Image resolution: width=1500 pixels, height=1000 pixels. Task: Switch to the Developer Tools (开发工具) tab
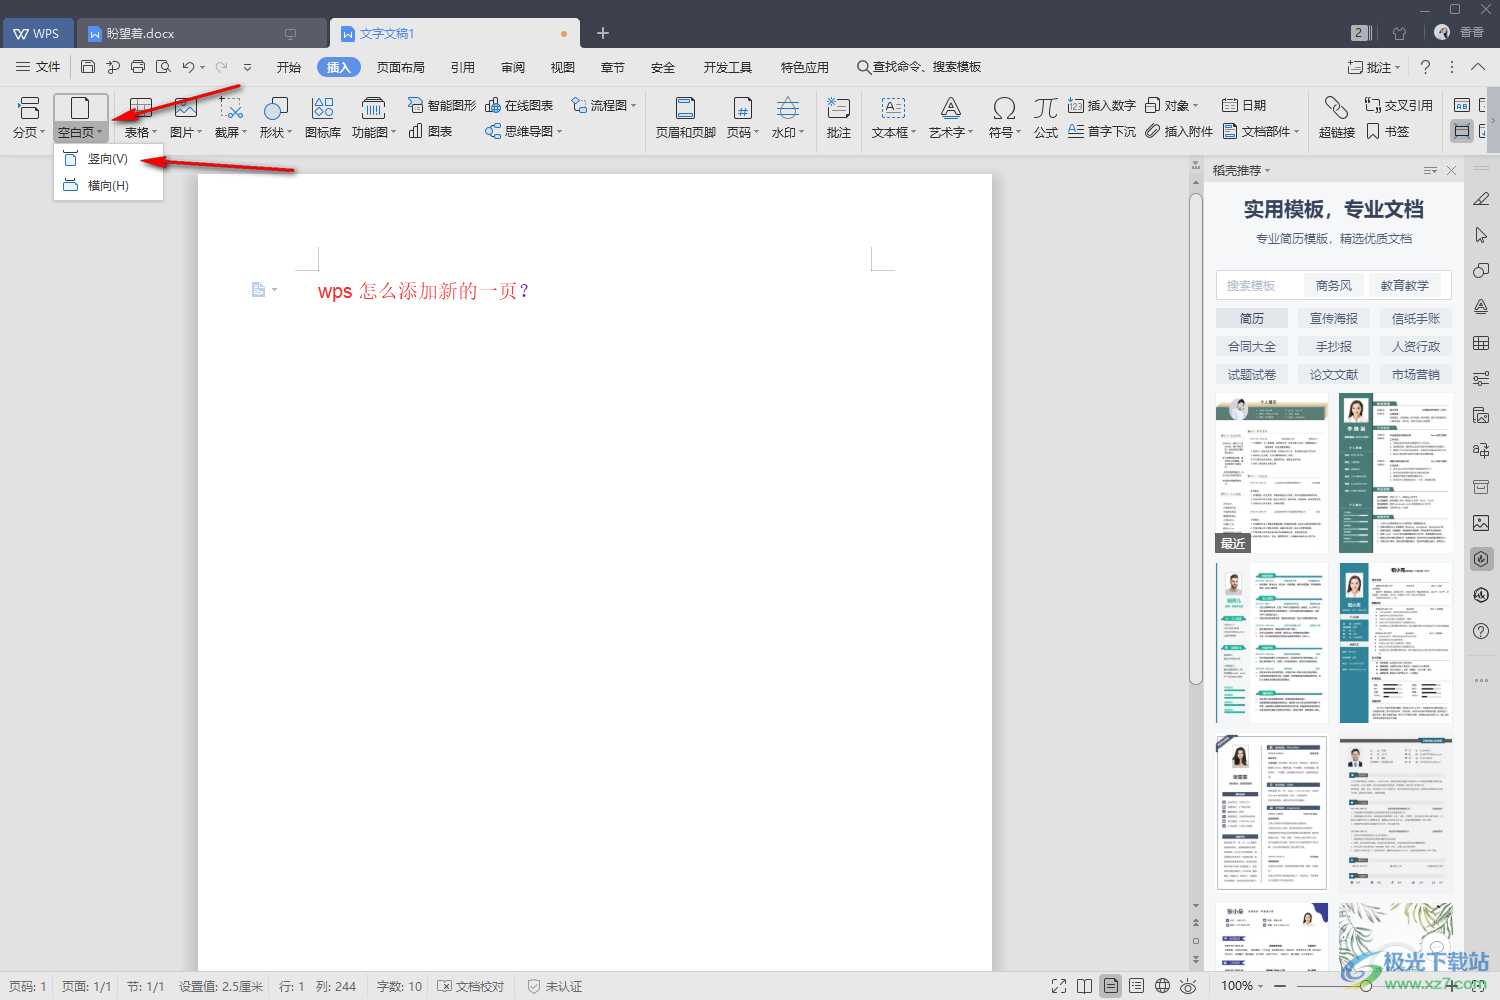coord(728,67)
